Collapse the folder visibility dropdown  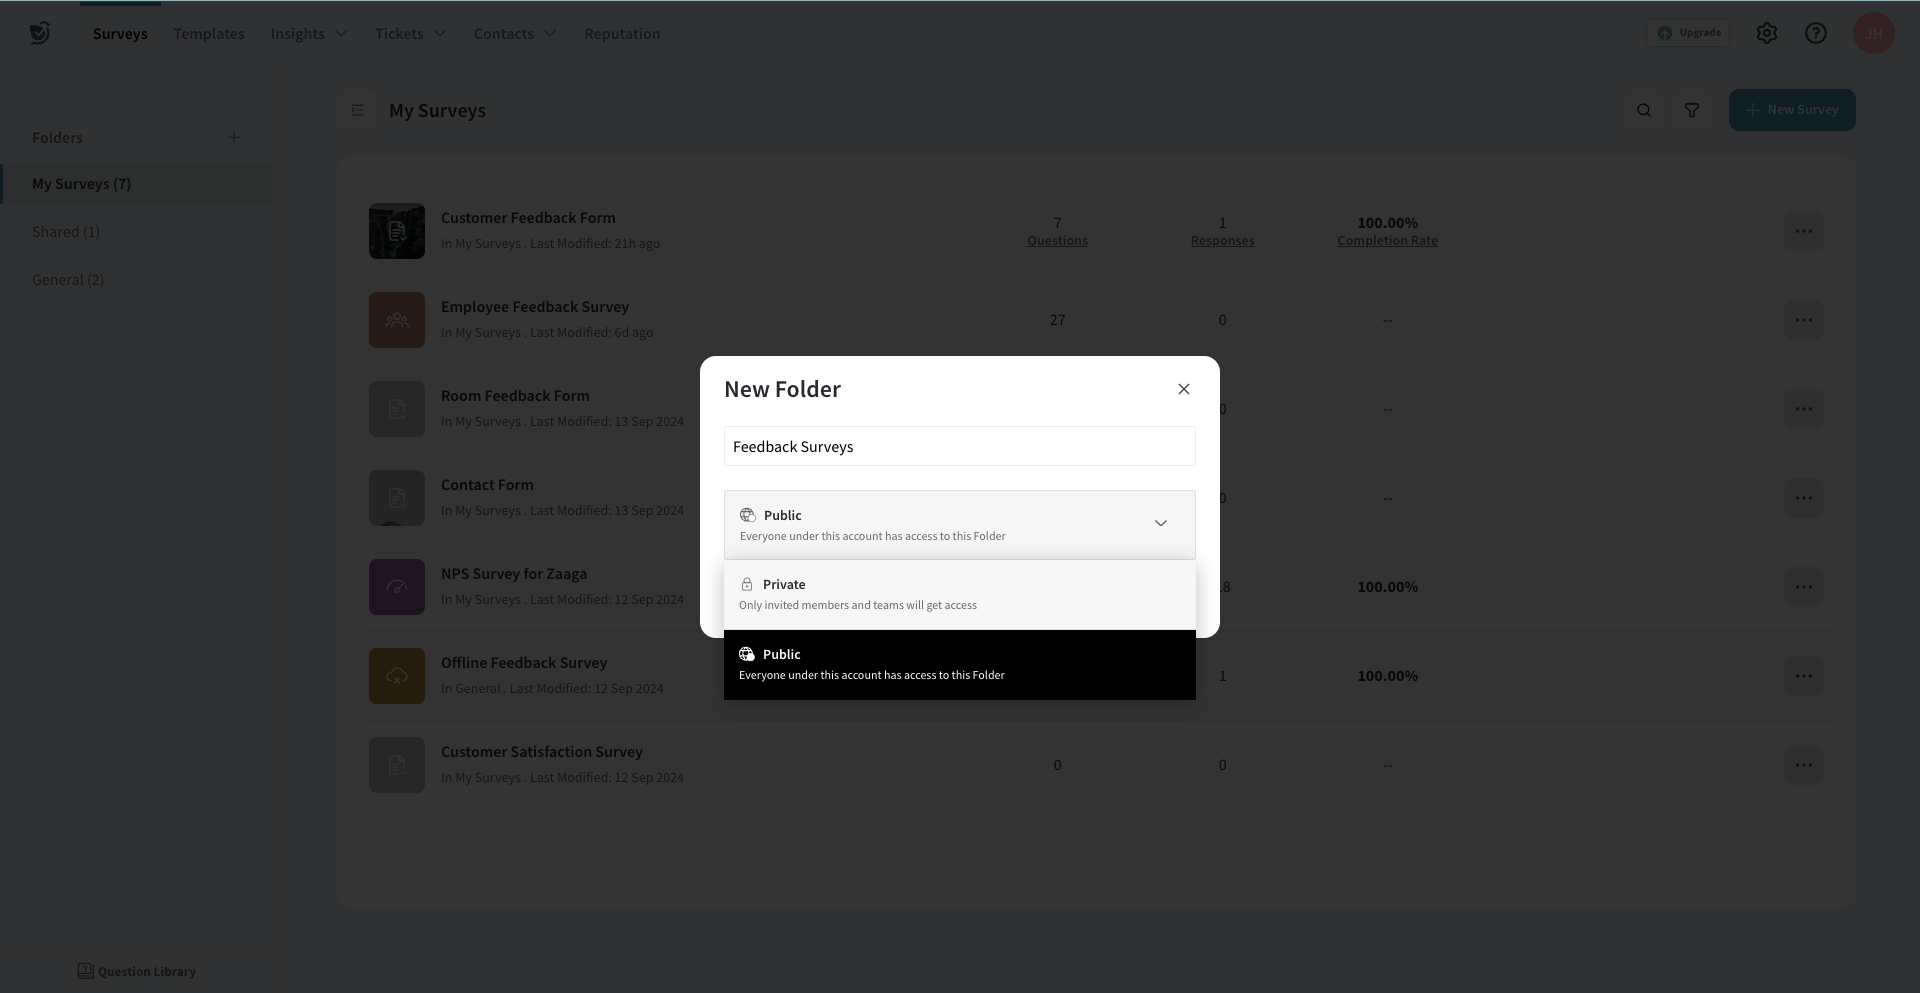[1160, 523]
